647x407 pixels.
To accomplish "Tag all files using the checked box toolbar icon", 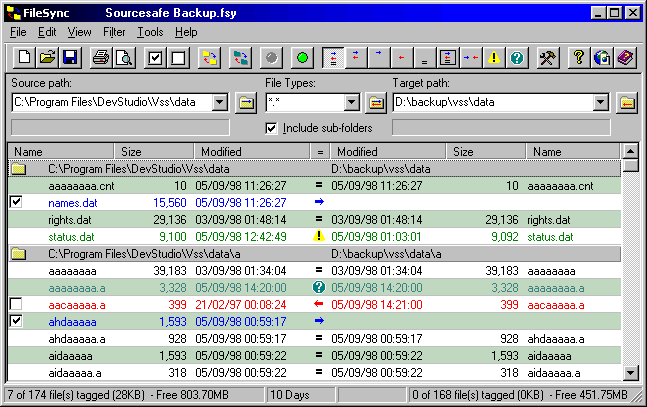I will 155,58.
